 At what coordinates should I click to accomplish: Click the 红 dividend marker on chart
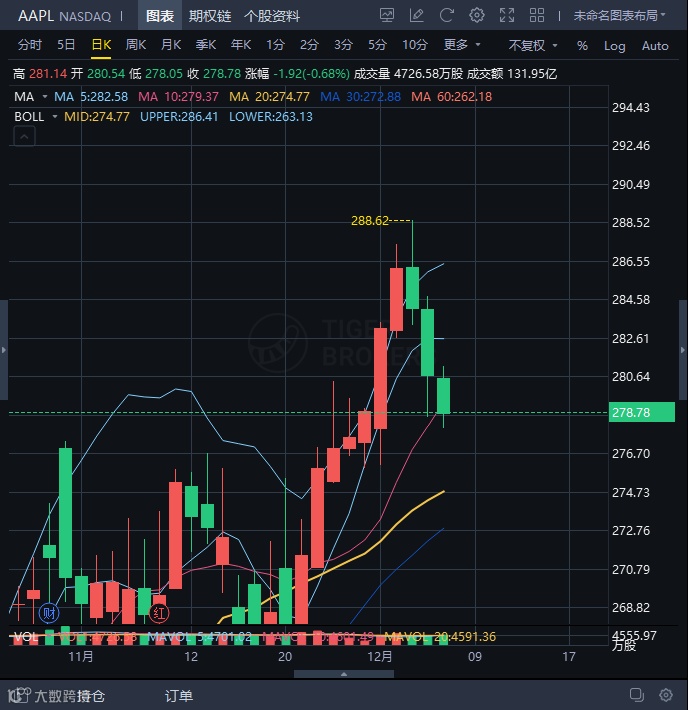point(159,613)
